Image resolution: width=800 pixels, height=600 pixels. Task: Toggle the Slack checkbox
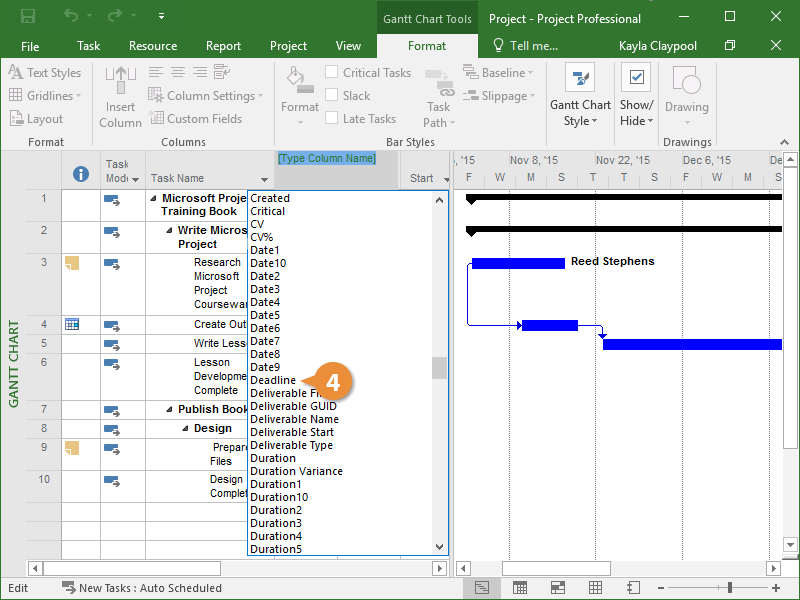coord(332,96)
